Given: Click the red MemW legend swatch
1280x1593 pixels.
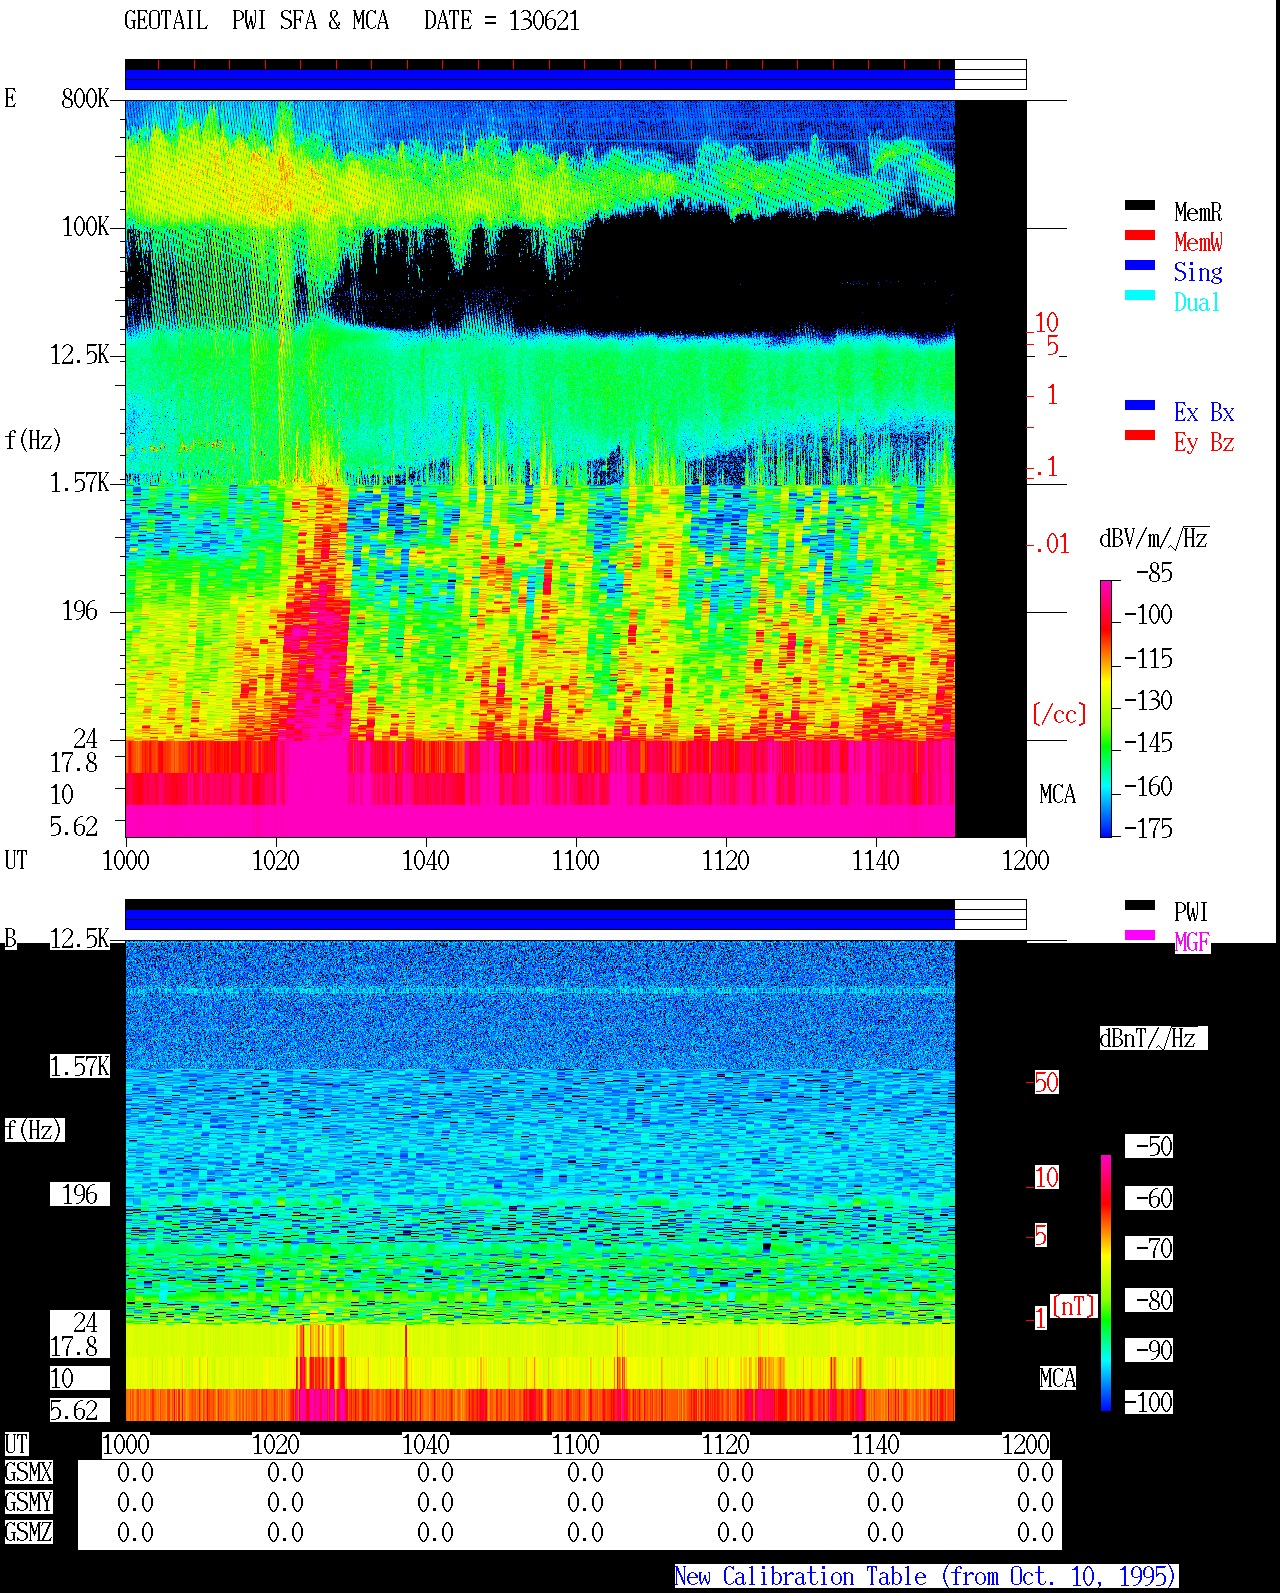Looking at the screenshot, I should (x=1139, y=235).
